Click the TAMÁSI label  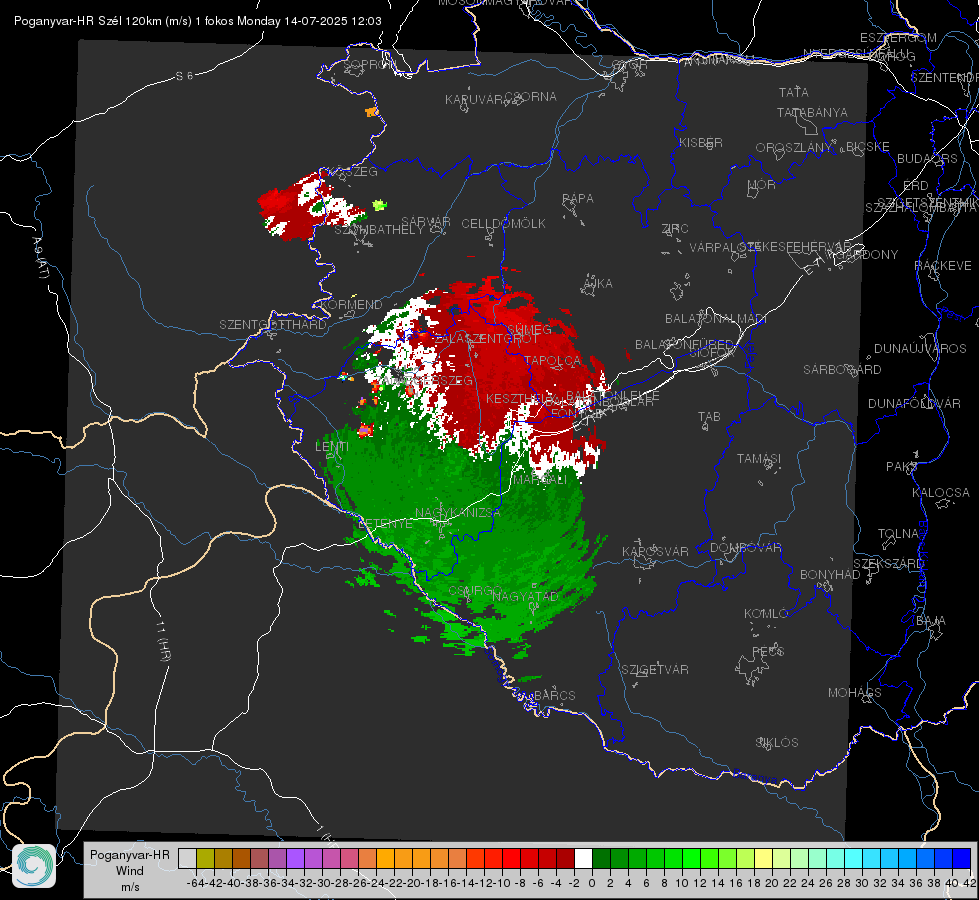759,458
